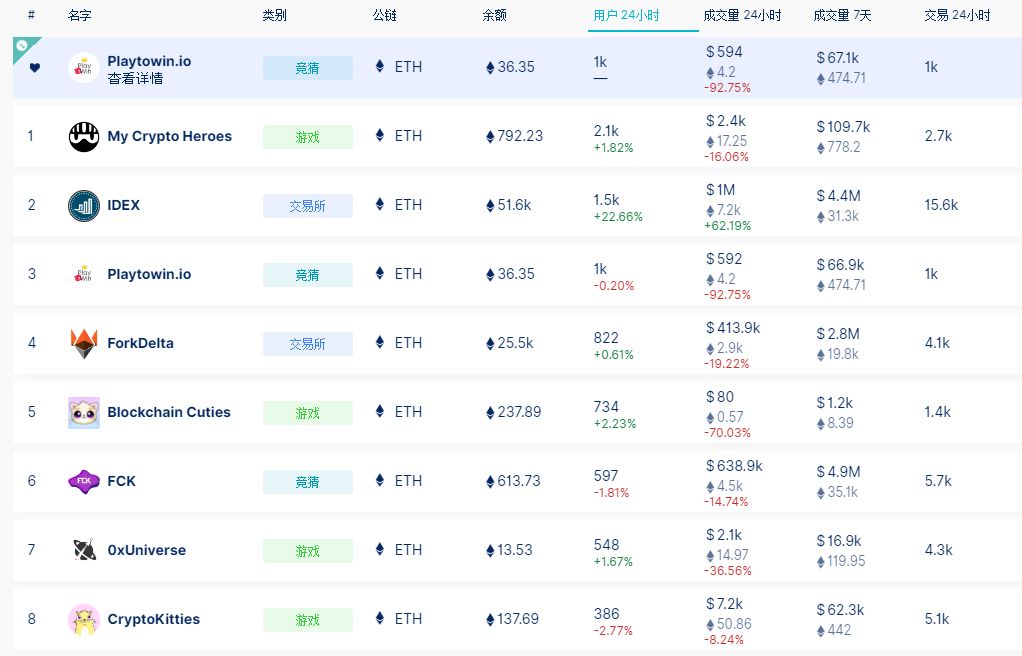Click the CryptoKitties cat logo
Image resolution: width=1022 pixels, height=656 pixels.
pyautogui.click(x=84, y=619)
